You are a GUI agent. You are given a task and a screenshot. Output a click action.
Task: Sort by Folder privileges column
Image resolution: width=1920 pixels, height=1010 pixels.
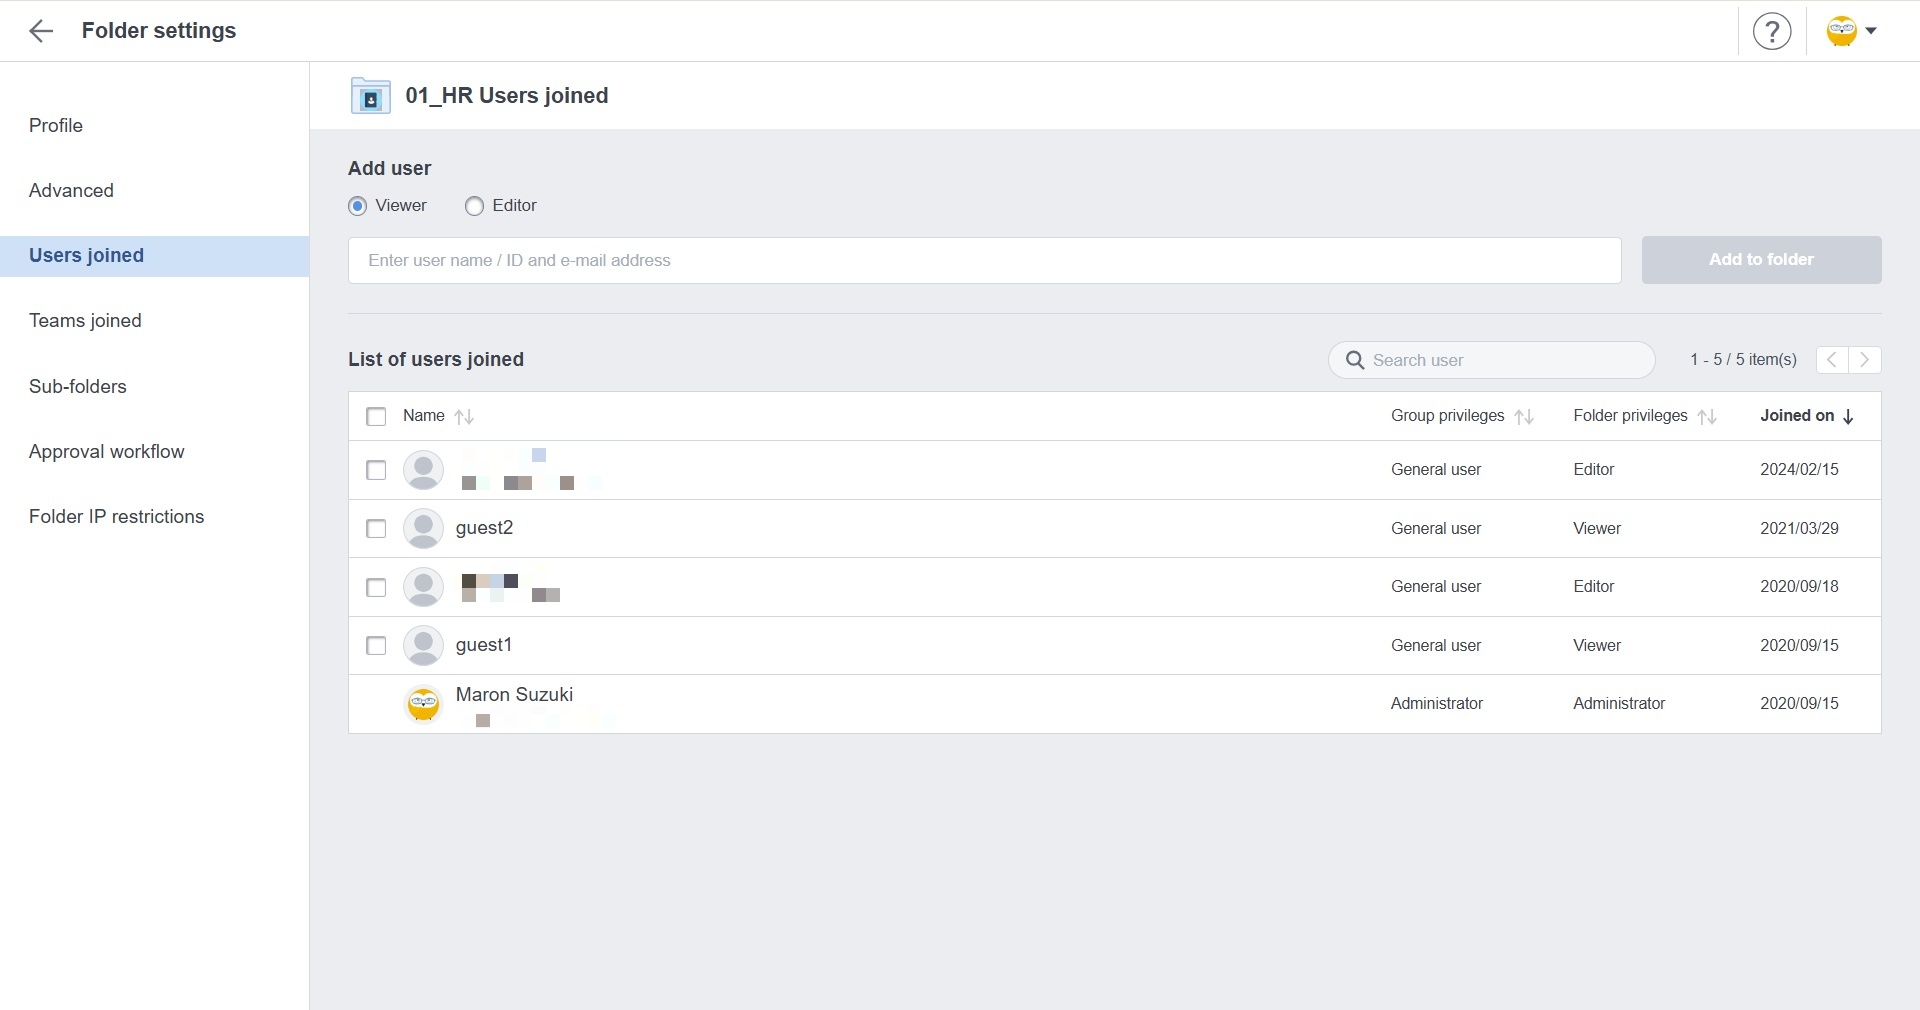point(1707,417)
